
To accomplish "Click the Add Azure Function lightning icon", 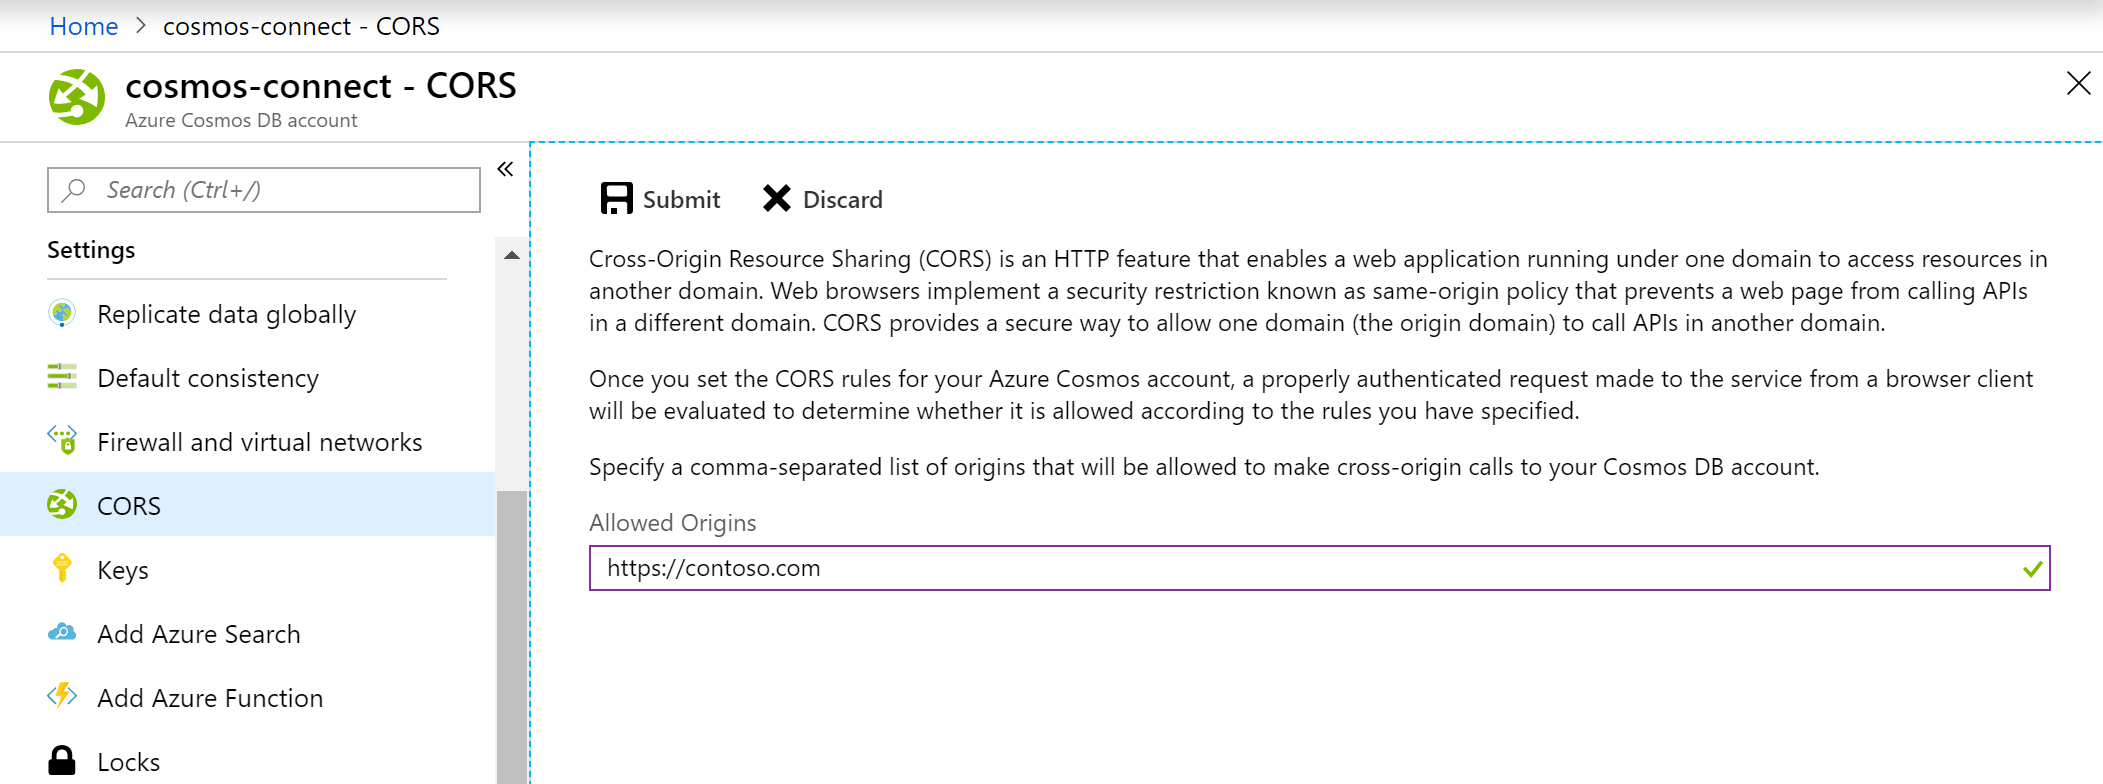I will point(62,696).
